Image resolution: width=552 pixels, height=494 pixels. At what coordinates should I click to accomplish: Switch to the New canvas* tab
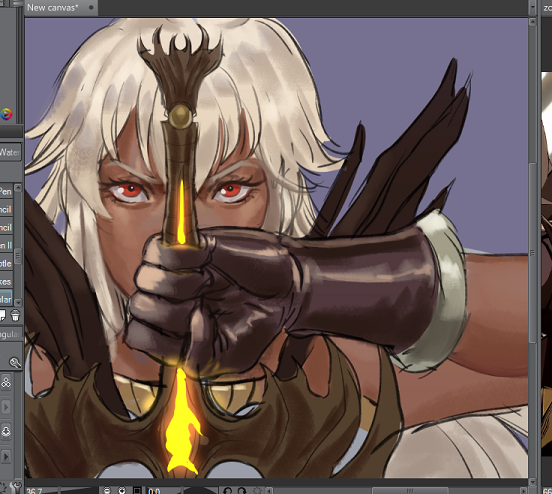[x=53, y=7]
